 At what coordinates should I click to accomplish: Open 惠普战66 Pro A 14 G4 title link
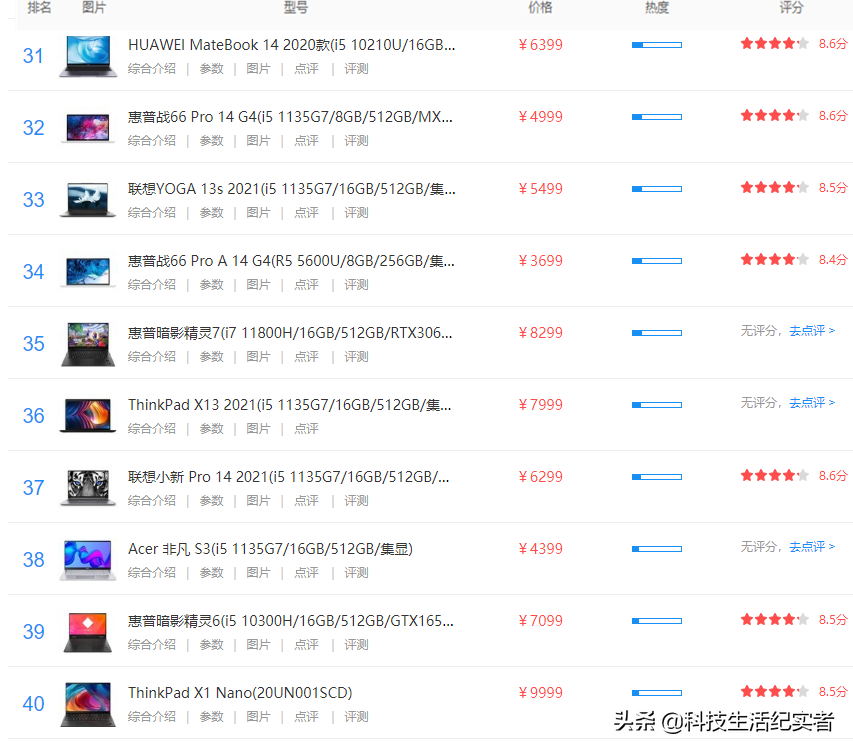291,261
